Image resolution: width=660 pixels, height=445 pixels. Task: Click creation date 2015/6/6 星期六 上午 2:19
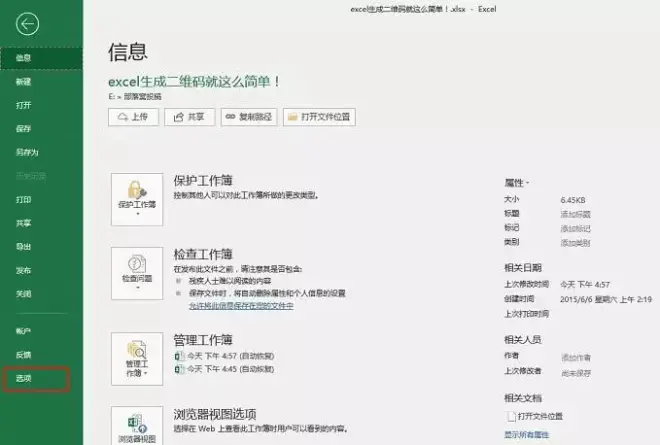(x=606, y=299)
